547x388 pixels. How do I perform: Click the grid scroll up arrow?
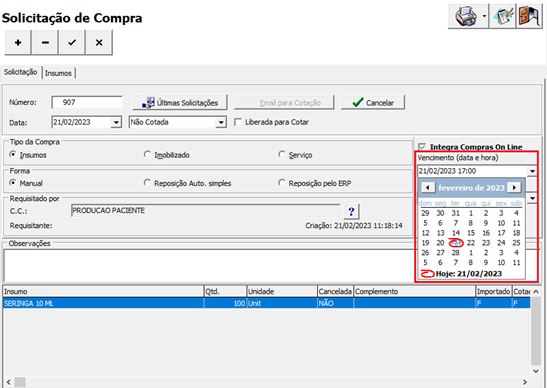(536, 291)
